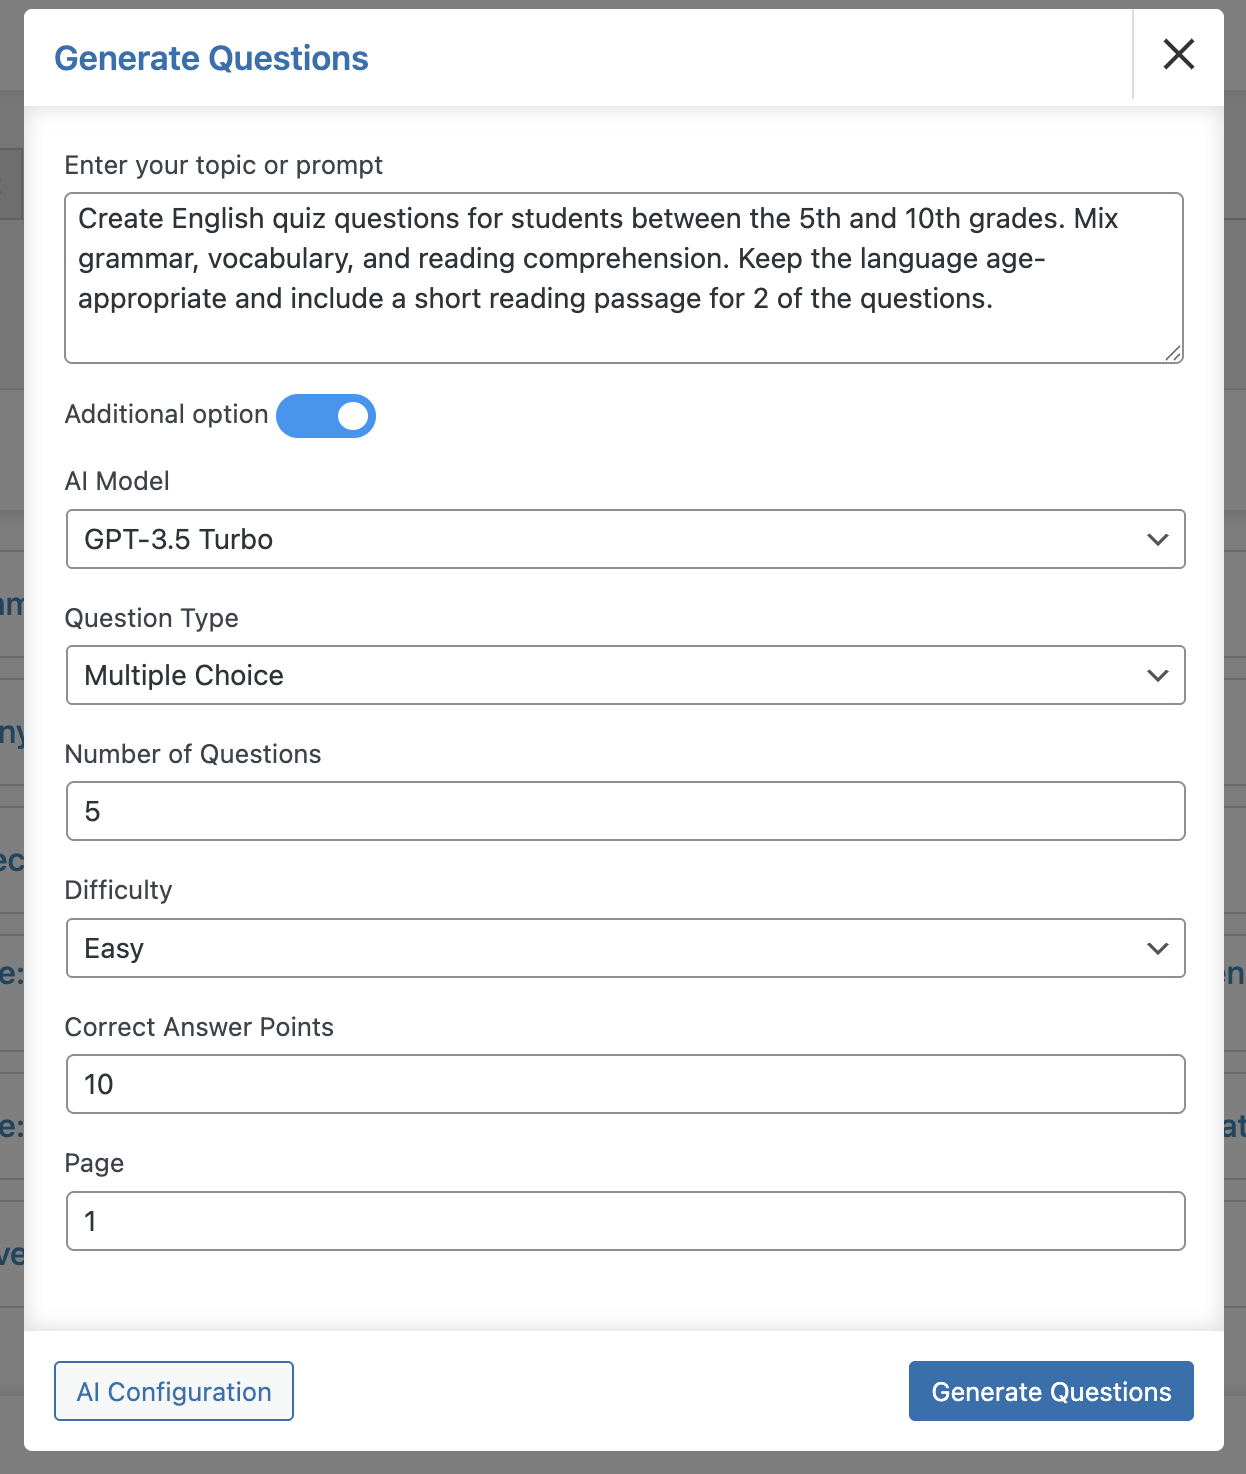Expand the Question Type dropdown
Screen dimensions: 1246x1474
pos(625,676)
